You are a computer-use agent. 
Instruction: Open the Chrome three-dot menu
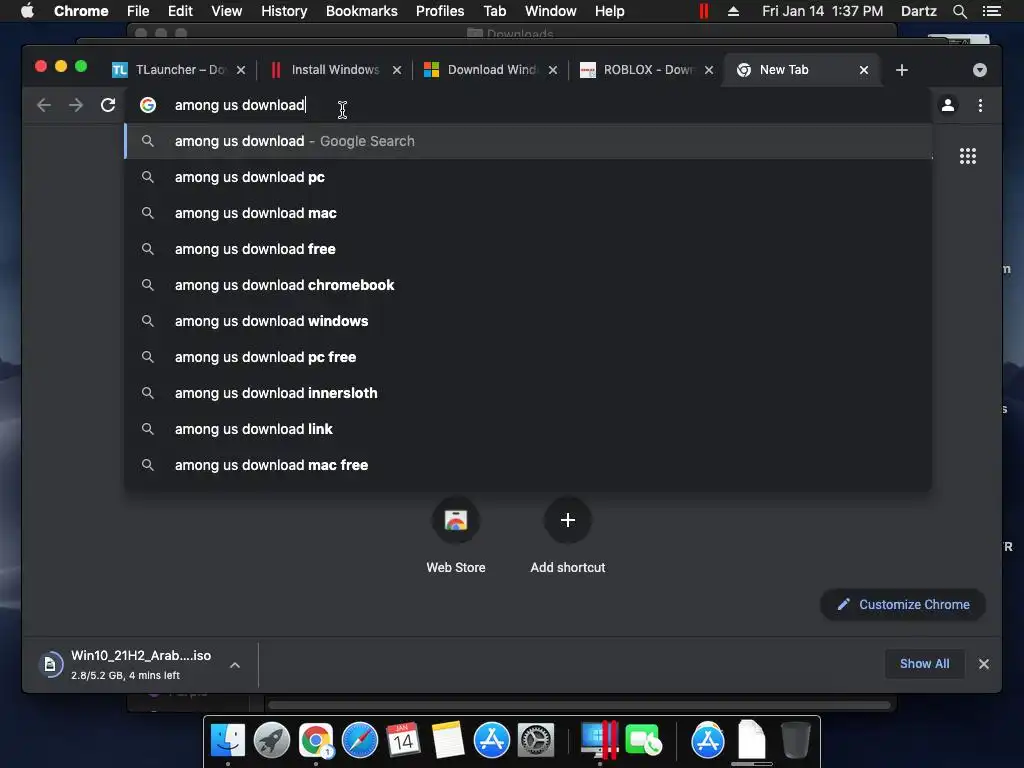tap(980, 105)
